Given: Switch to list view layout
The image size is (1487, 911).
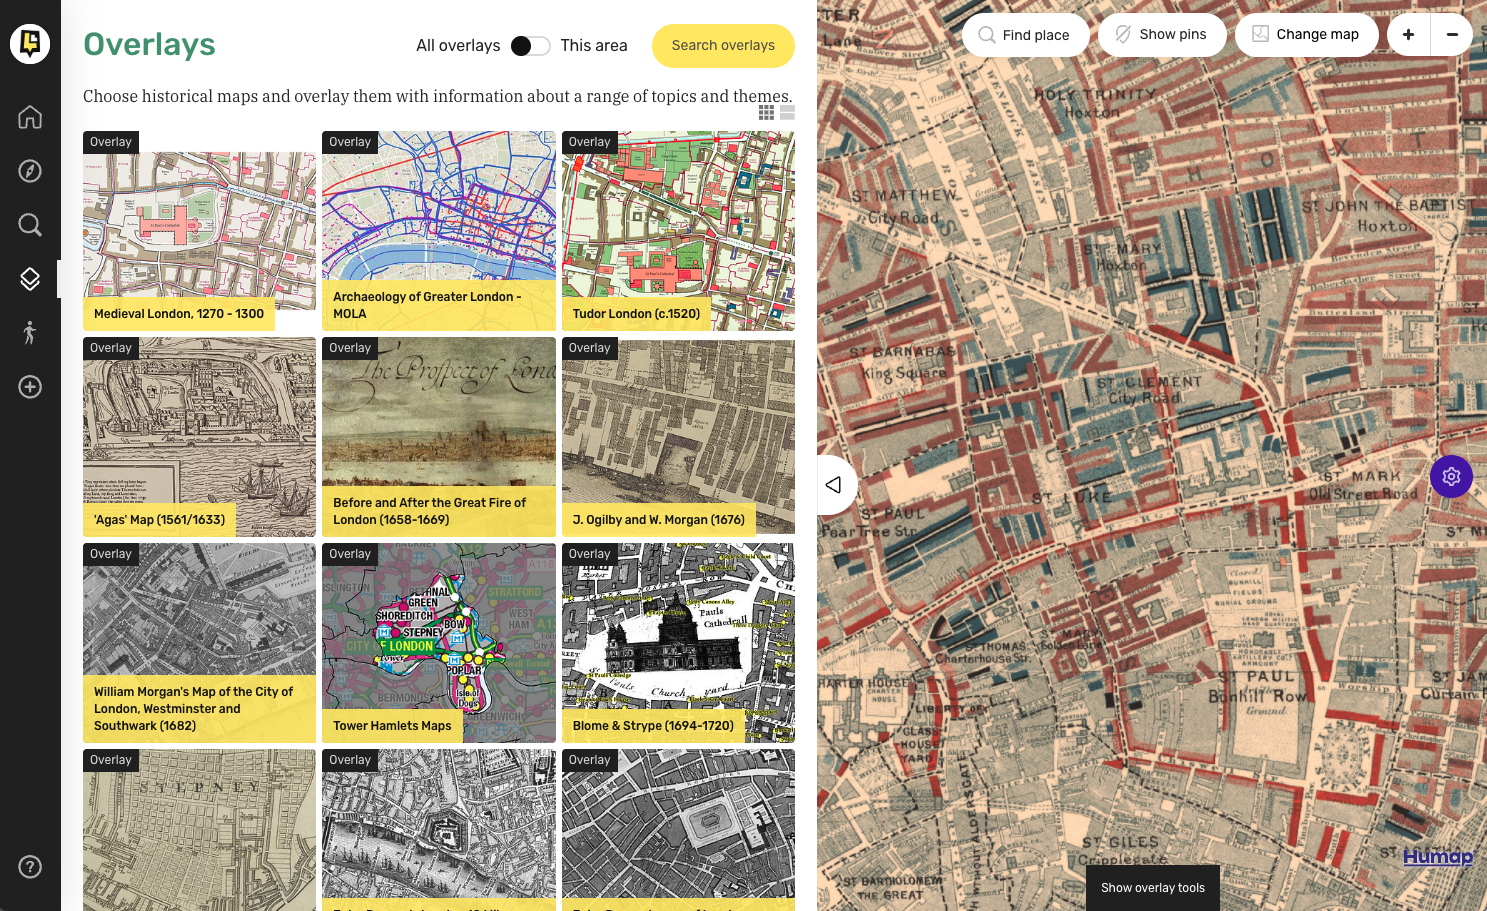Looking at the screenshot, I should click(x=787, y=113).
